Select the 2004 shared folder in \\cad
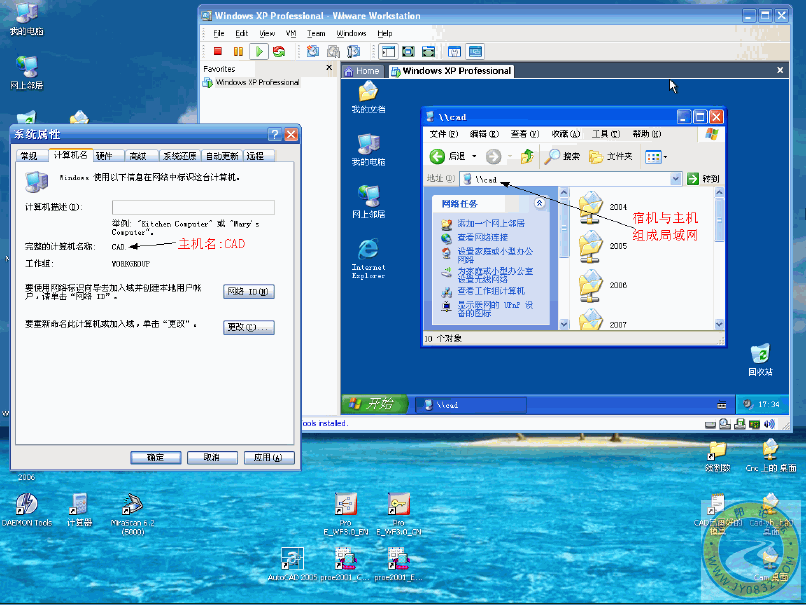 tap(603, 207)
